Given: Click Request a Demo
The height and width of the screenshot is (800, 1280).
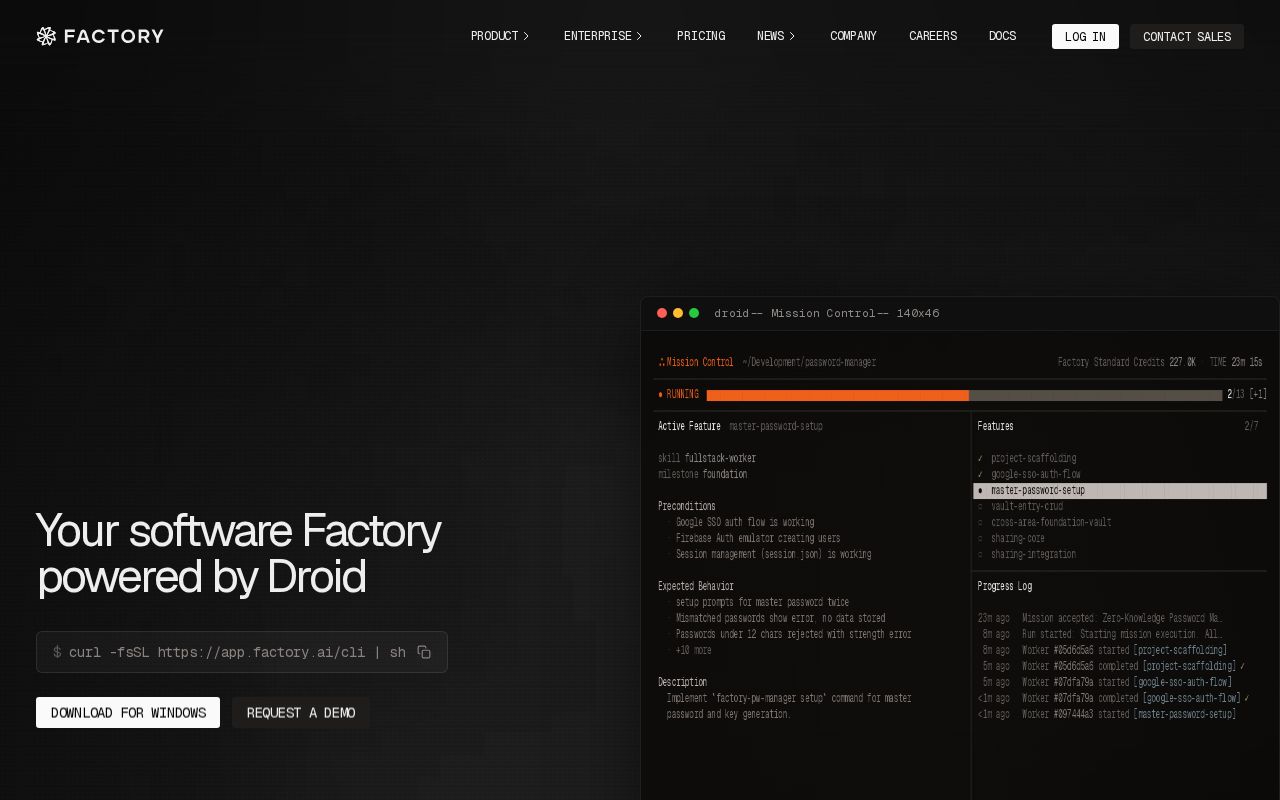Looking at the screenshot, I should (x=301, y=712).
